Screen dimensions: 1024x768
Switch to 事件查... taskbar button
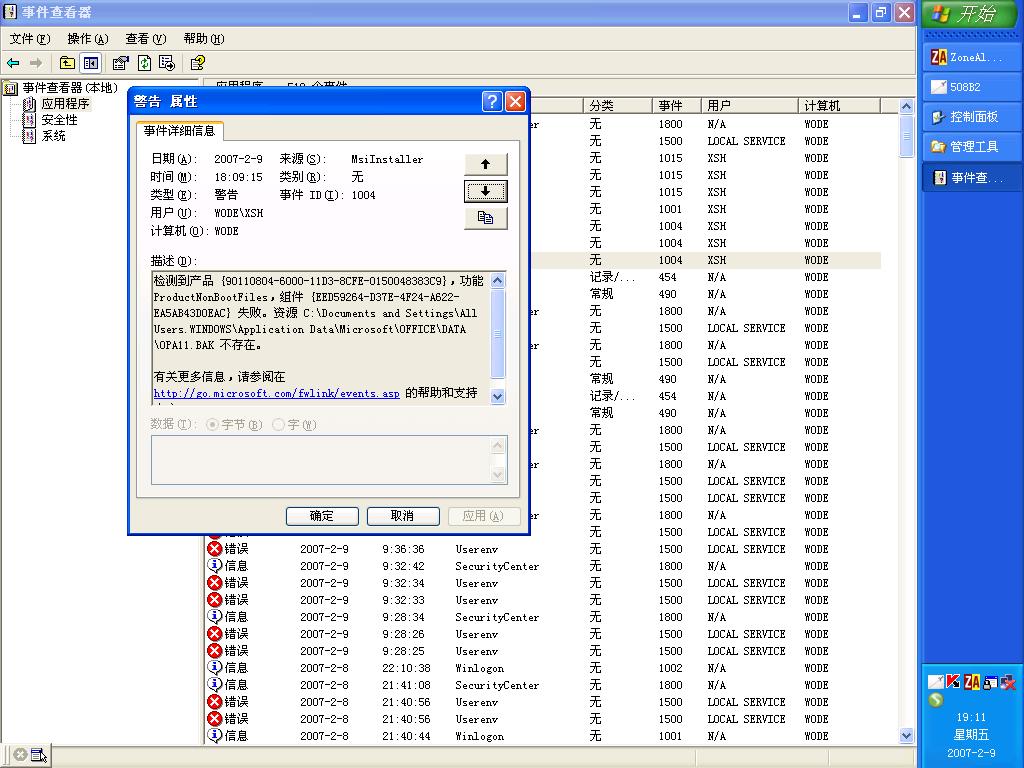(x=971, y=177)
